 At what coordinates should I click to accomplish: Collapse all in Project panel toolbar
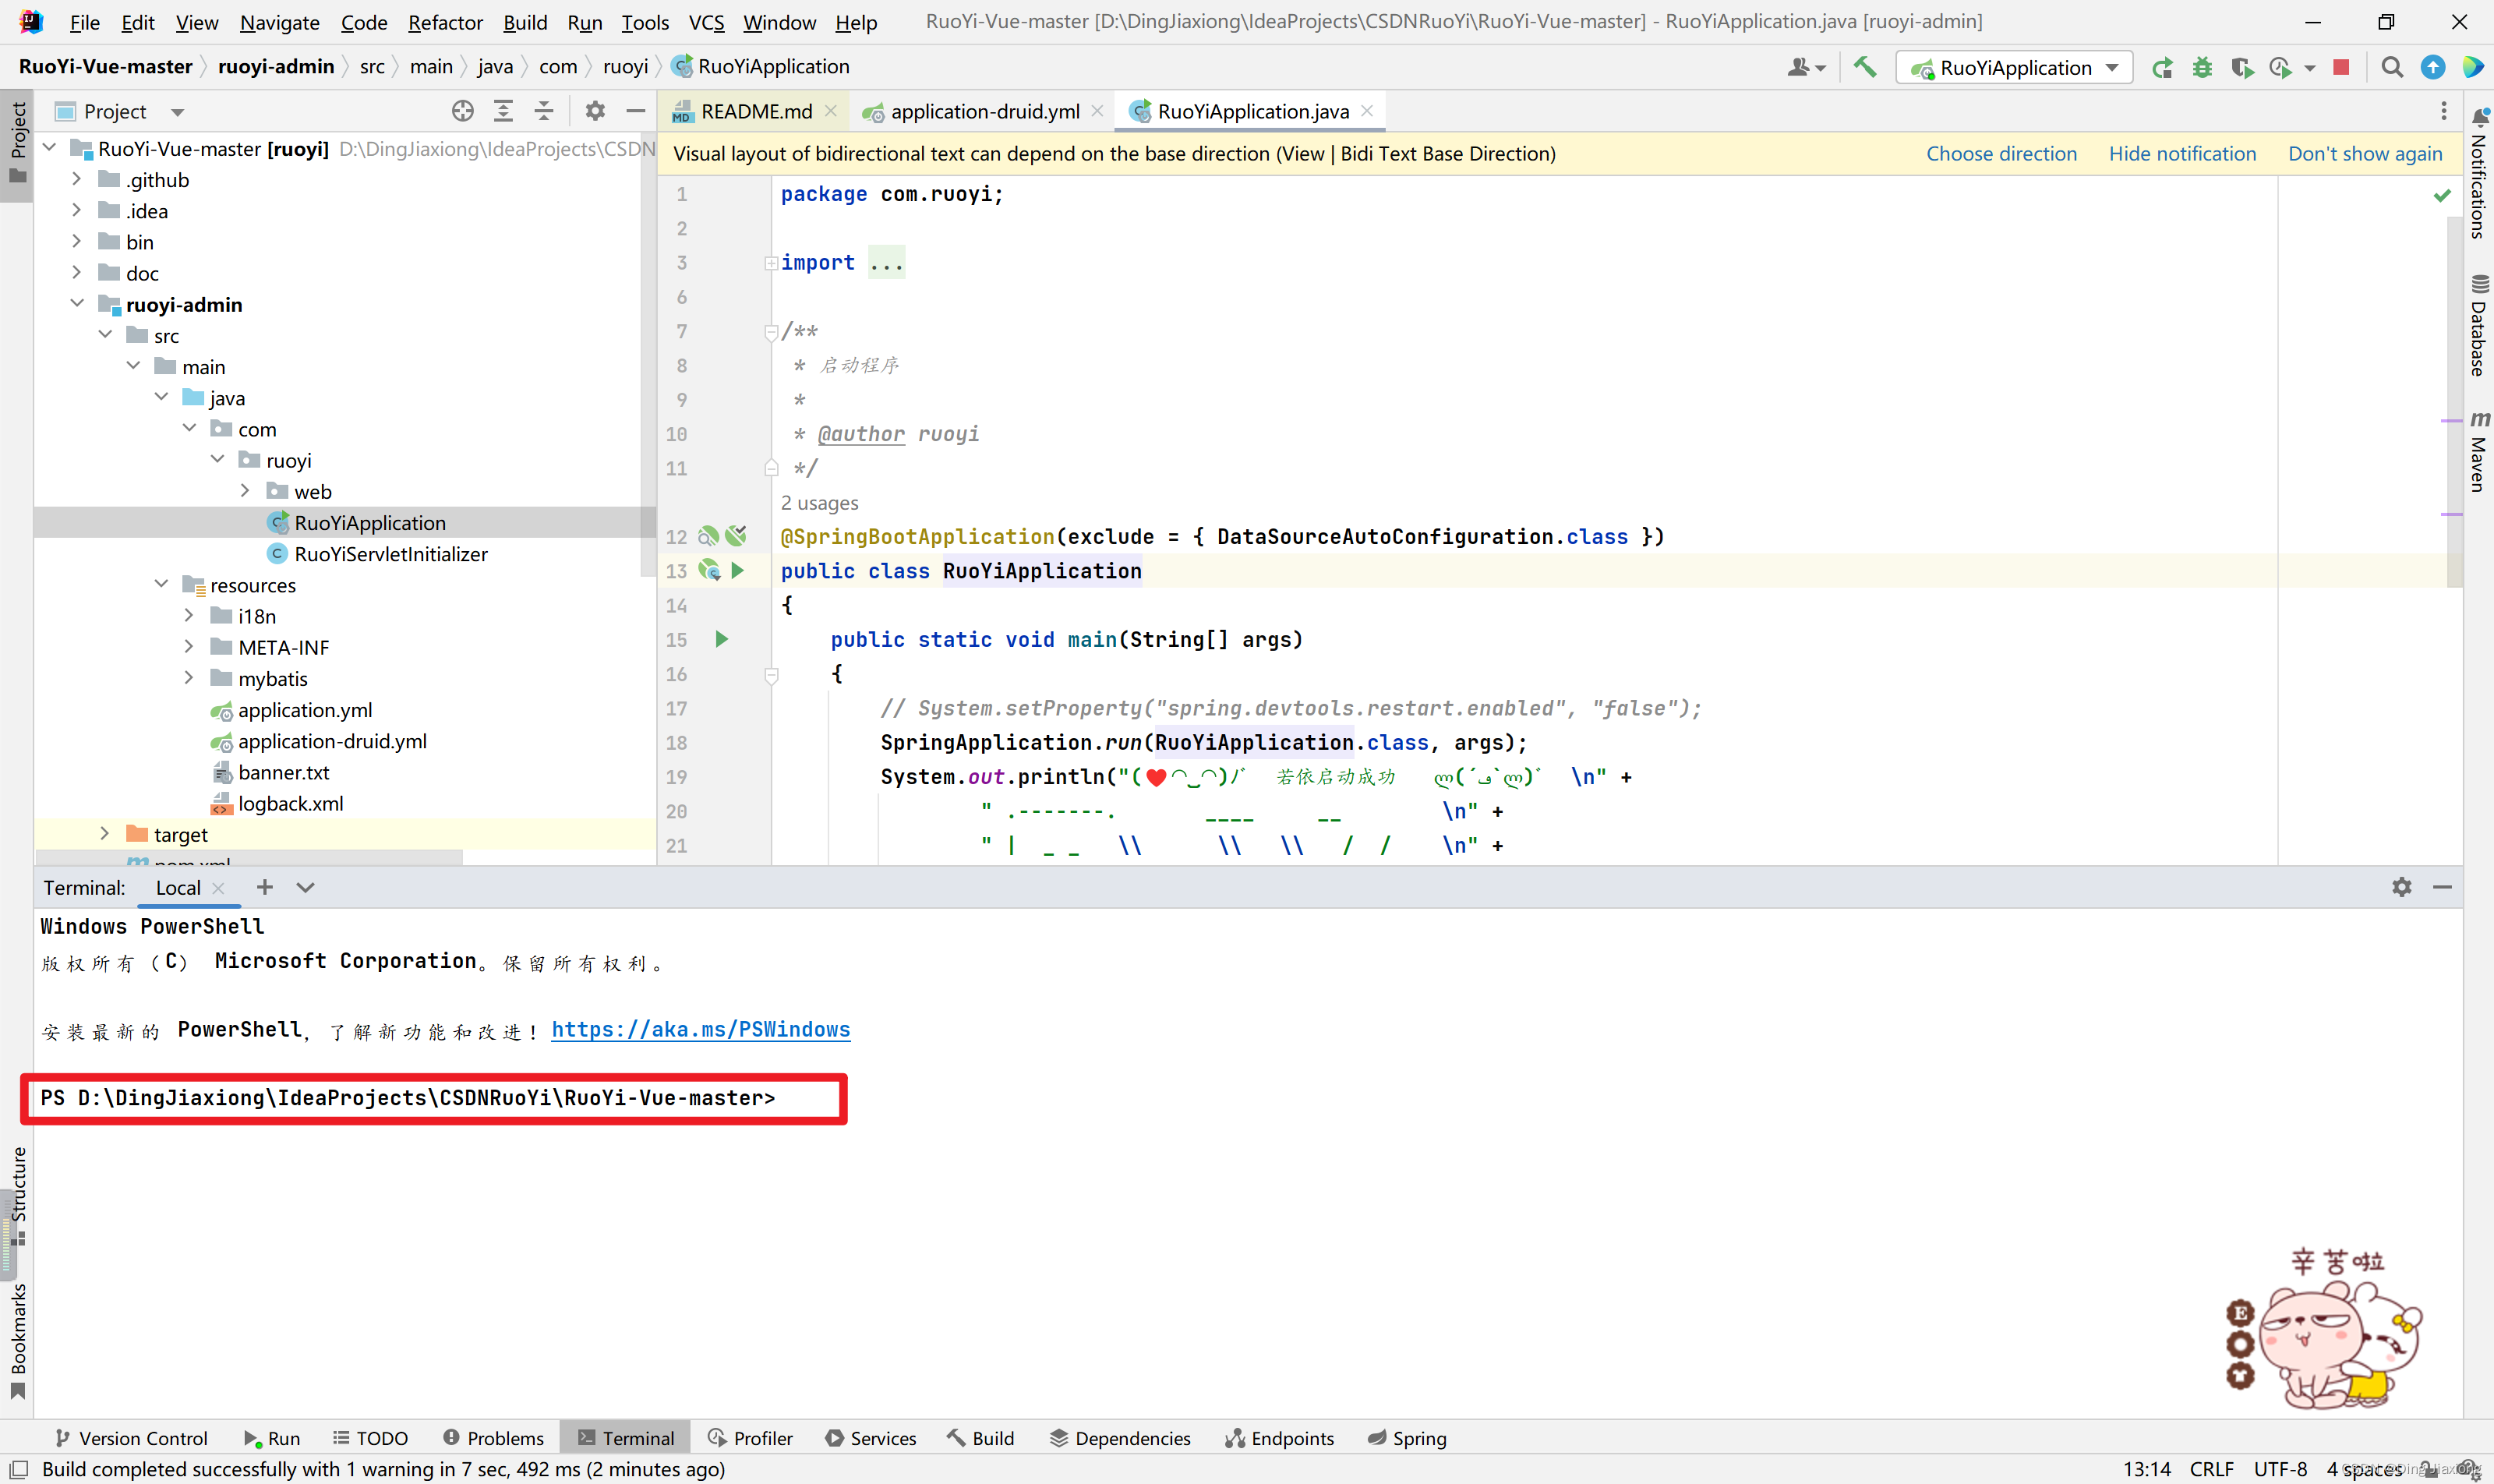544,111
